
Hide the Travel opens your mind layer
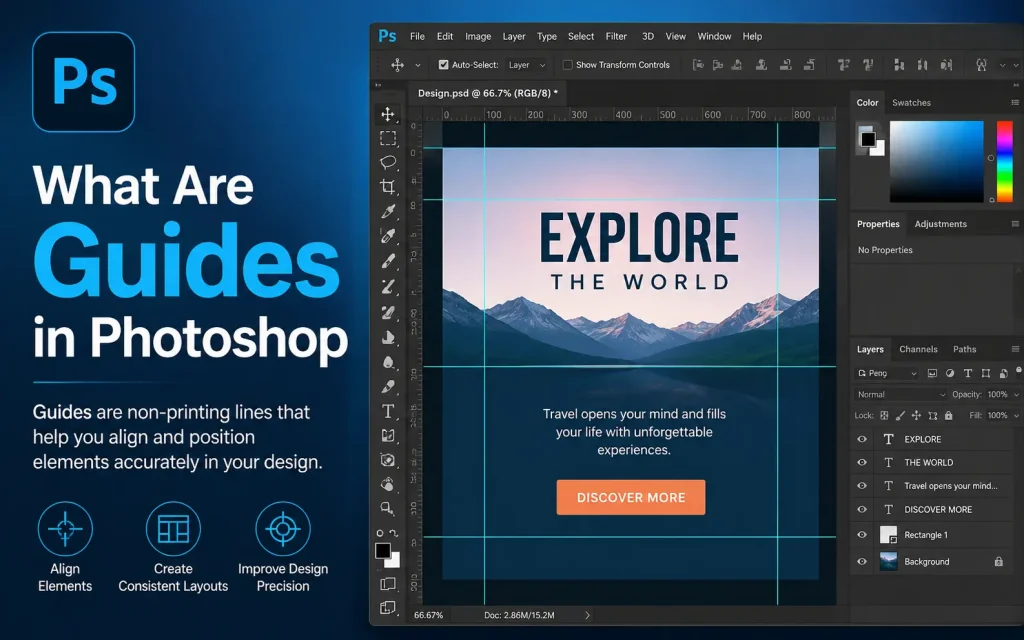pyautogui.click(x=862, y=486)
